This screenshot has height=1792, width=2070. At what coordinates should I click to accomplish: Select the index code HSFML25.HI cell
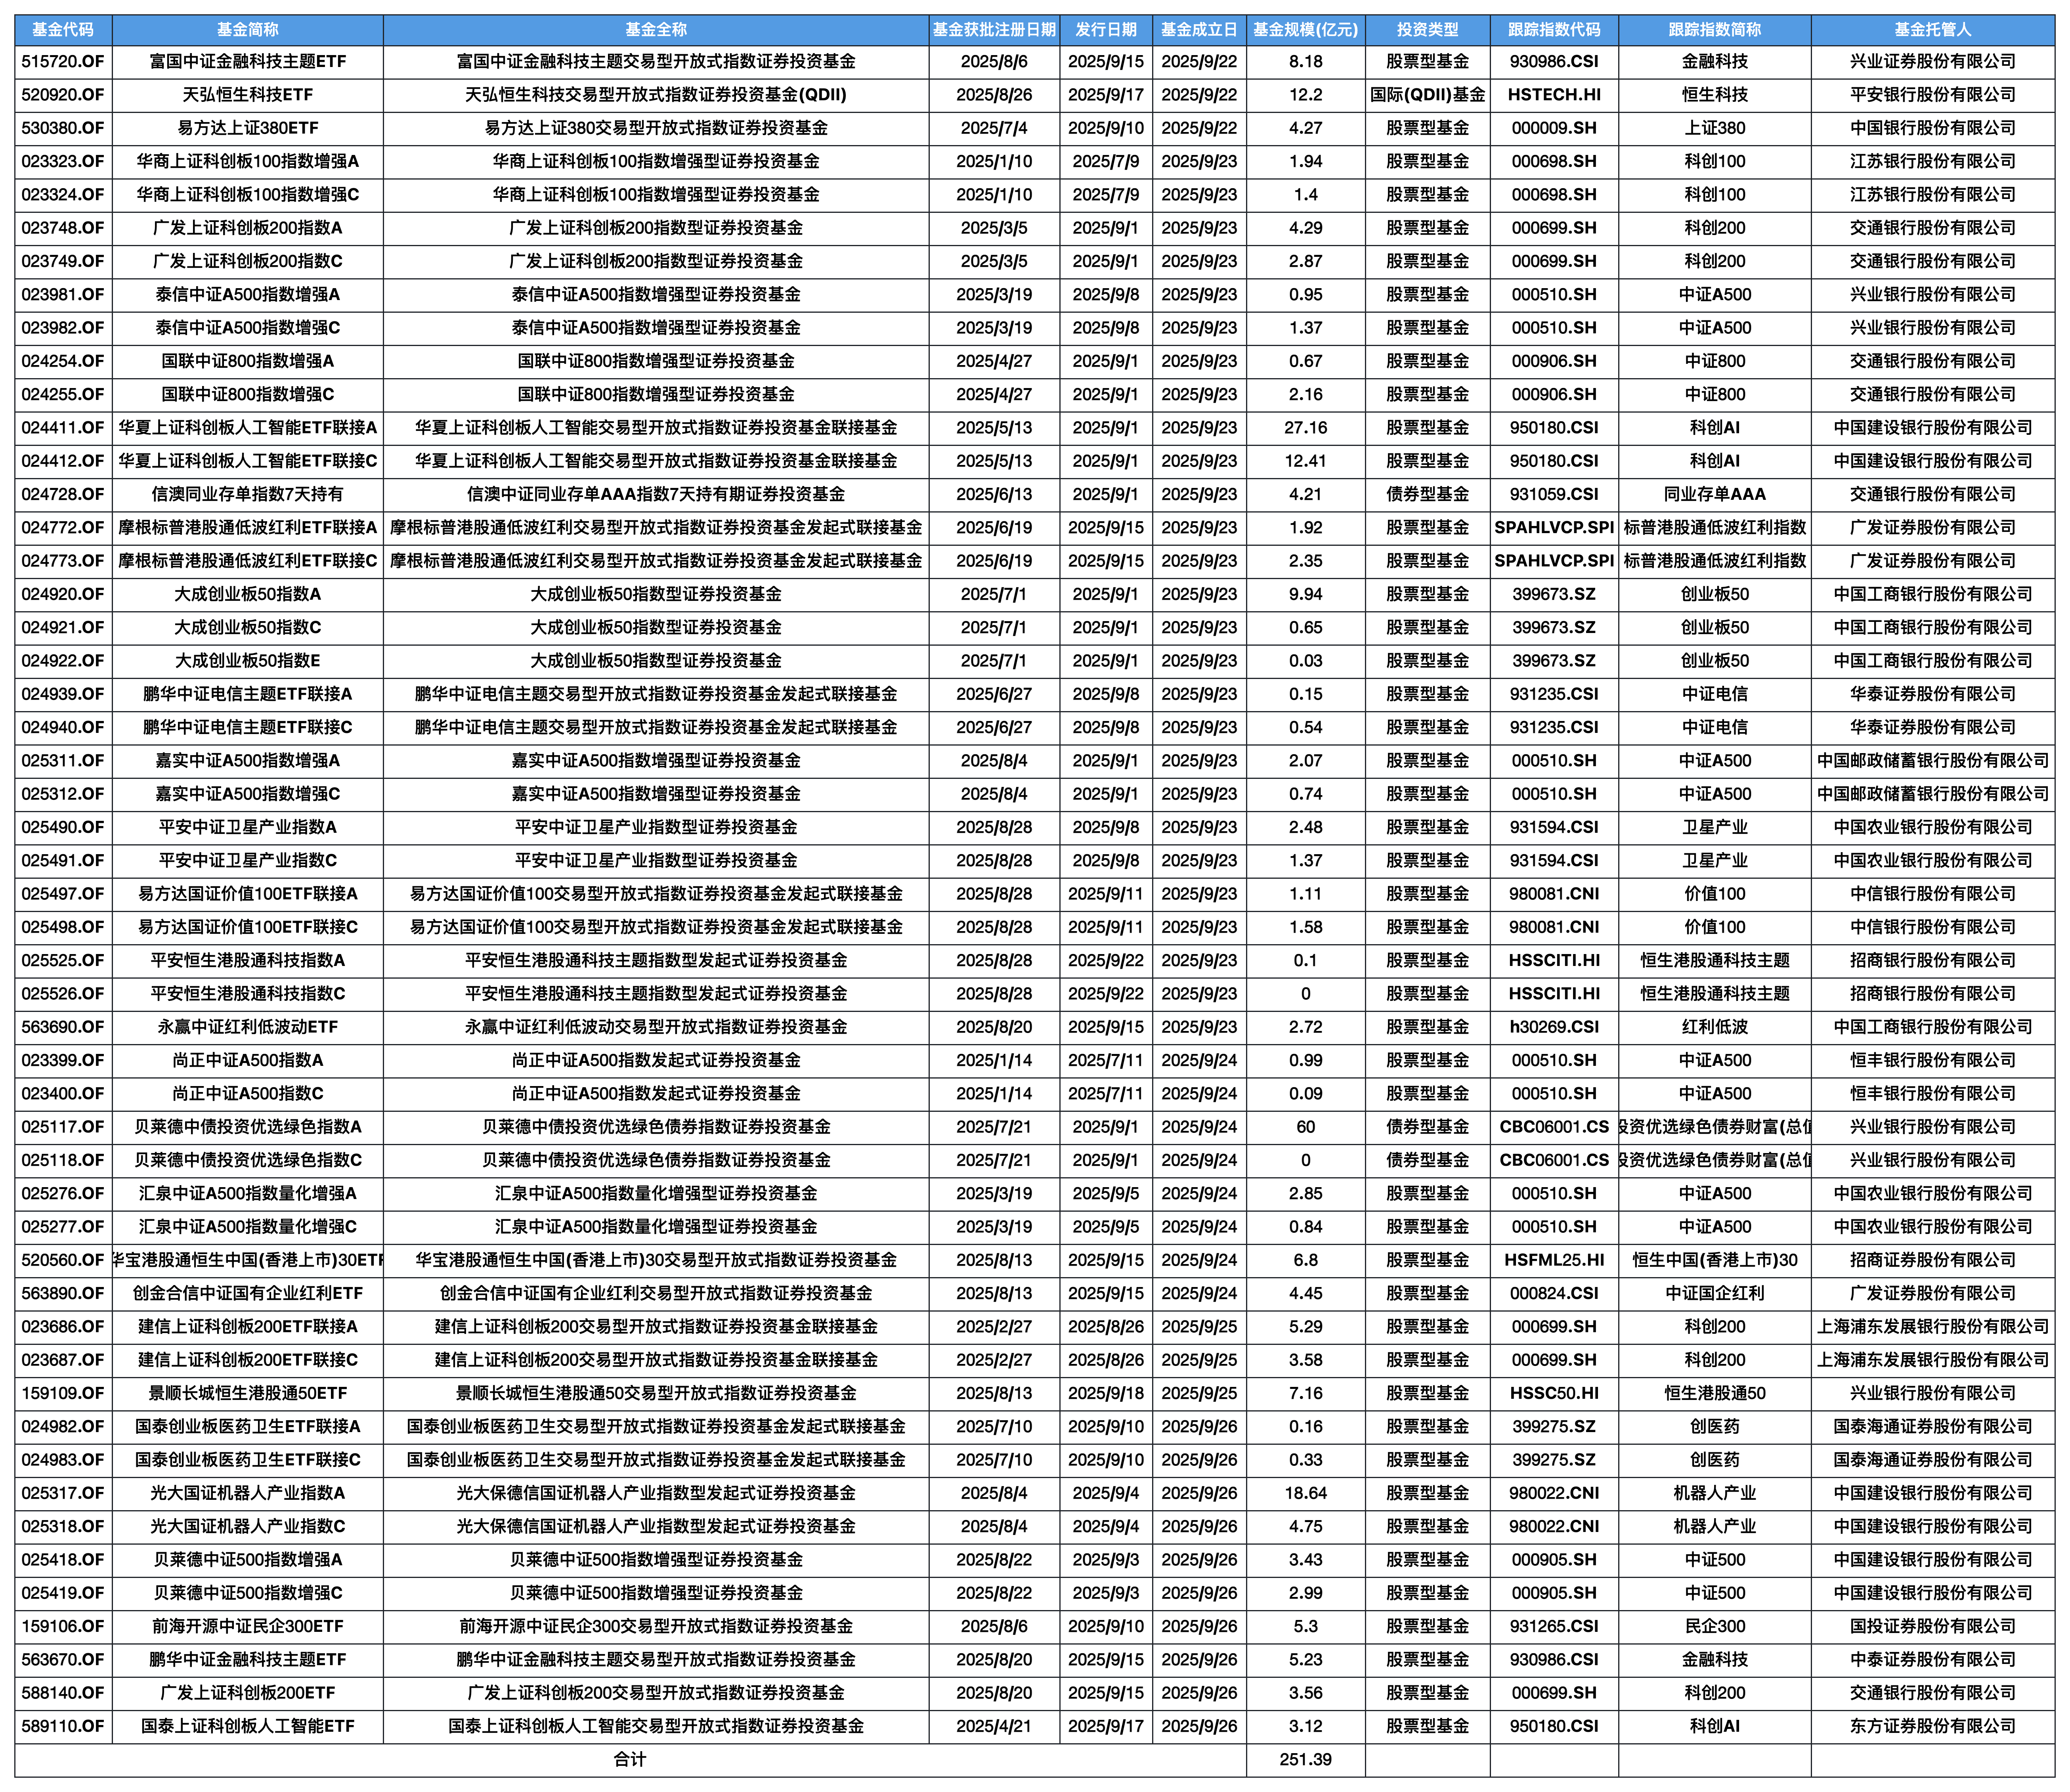(1553, 1260)
